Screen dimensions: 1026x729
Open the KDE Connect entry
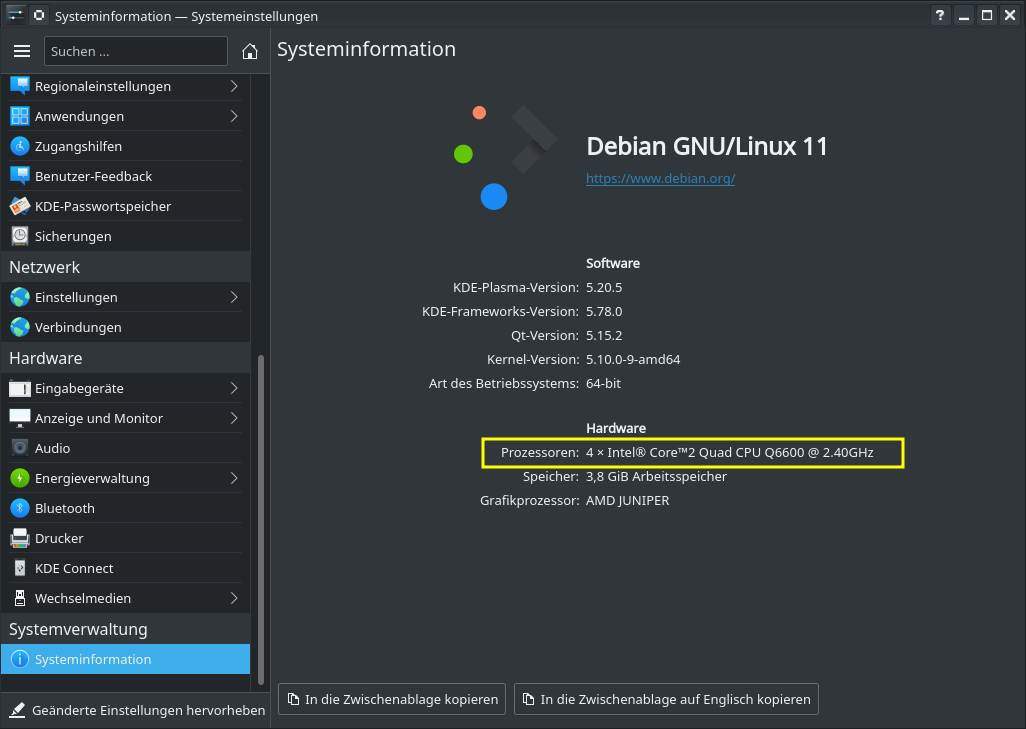pyautogui.click(x=126, y=569)
